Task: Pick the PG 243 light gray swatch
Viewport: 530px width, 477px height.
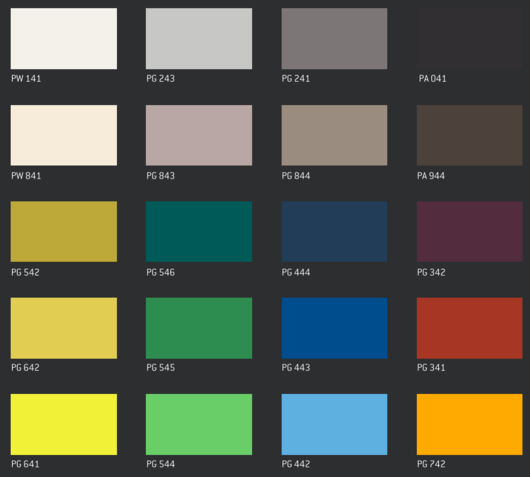Action: 199,39
